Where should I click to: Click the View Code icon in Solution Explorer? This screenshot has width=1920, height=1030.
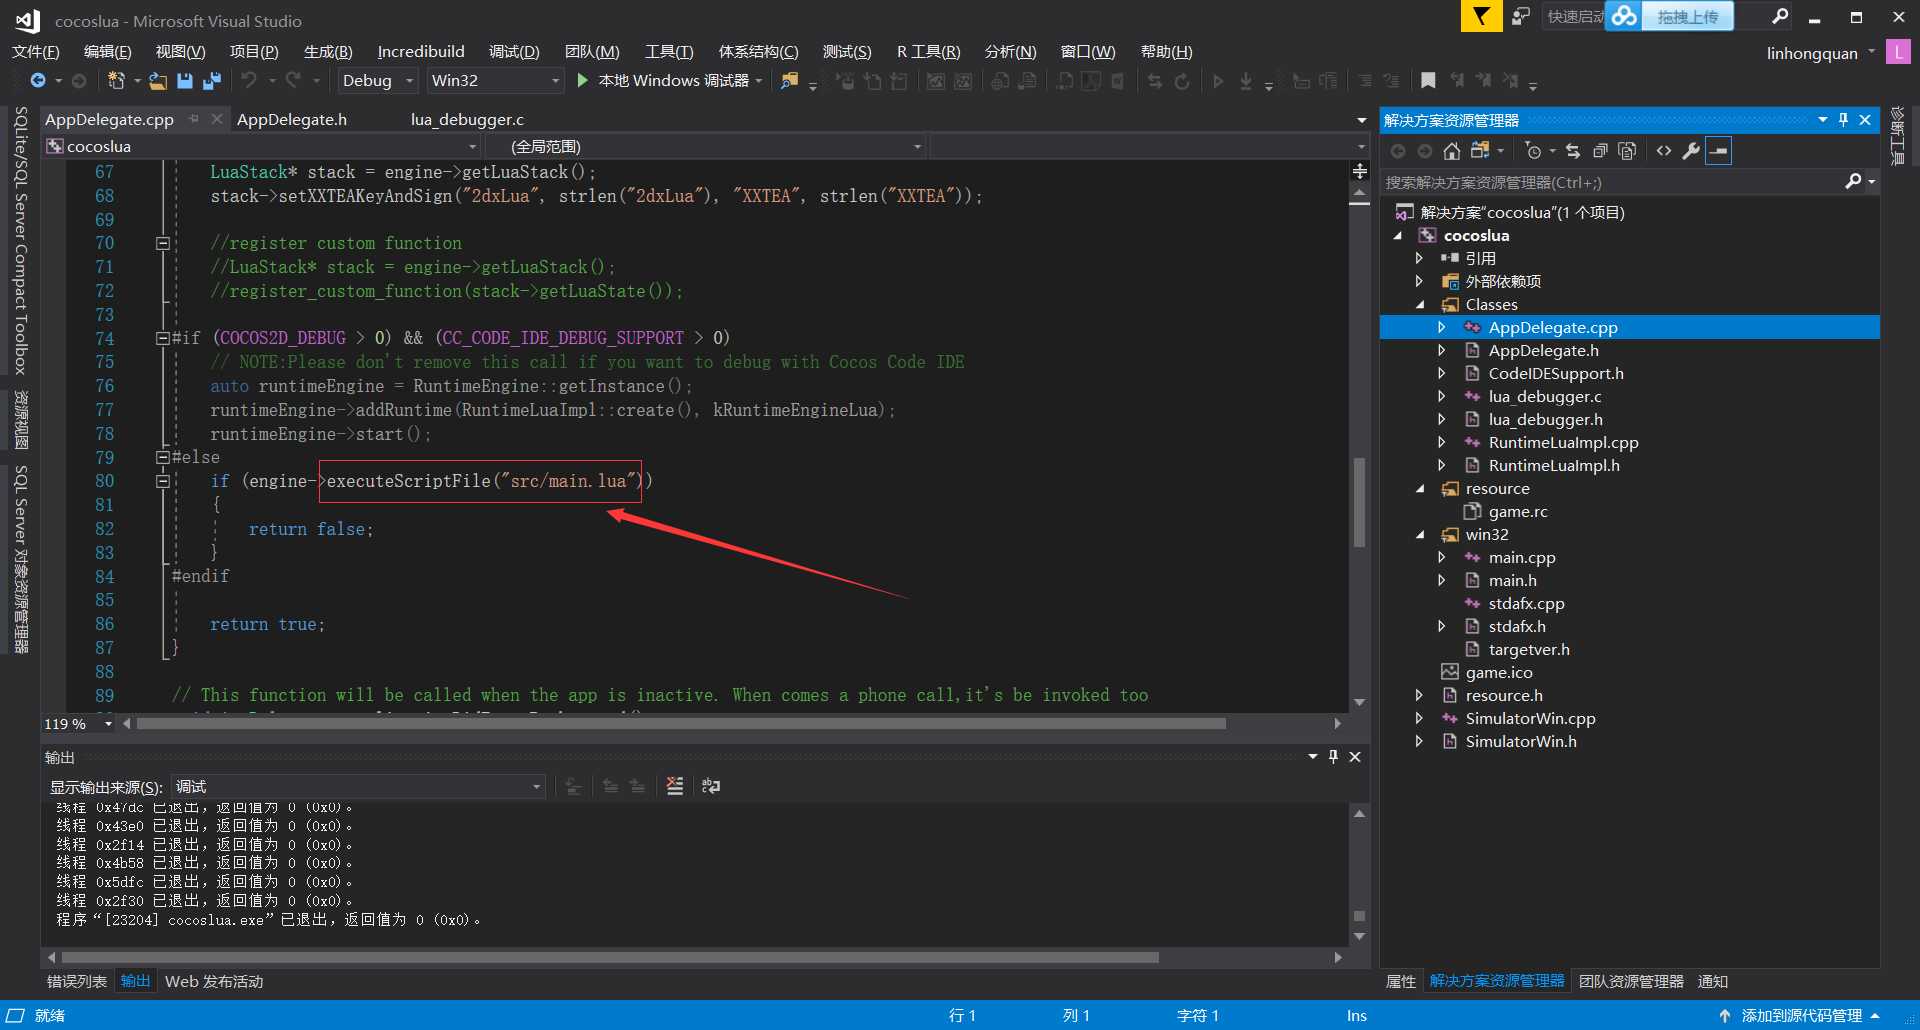[1664, 151]
